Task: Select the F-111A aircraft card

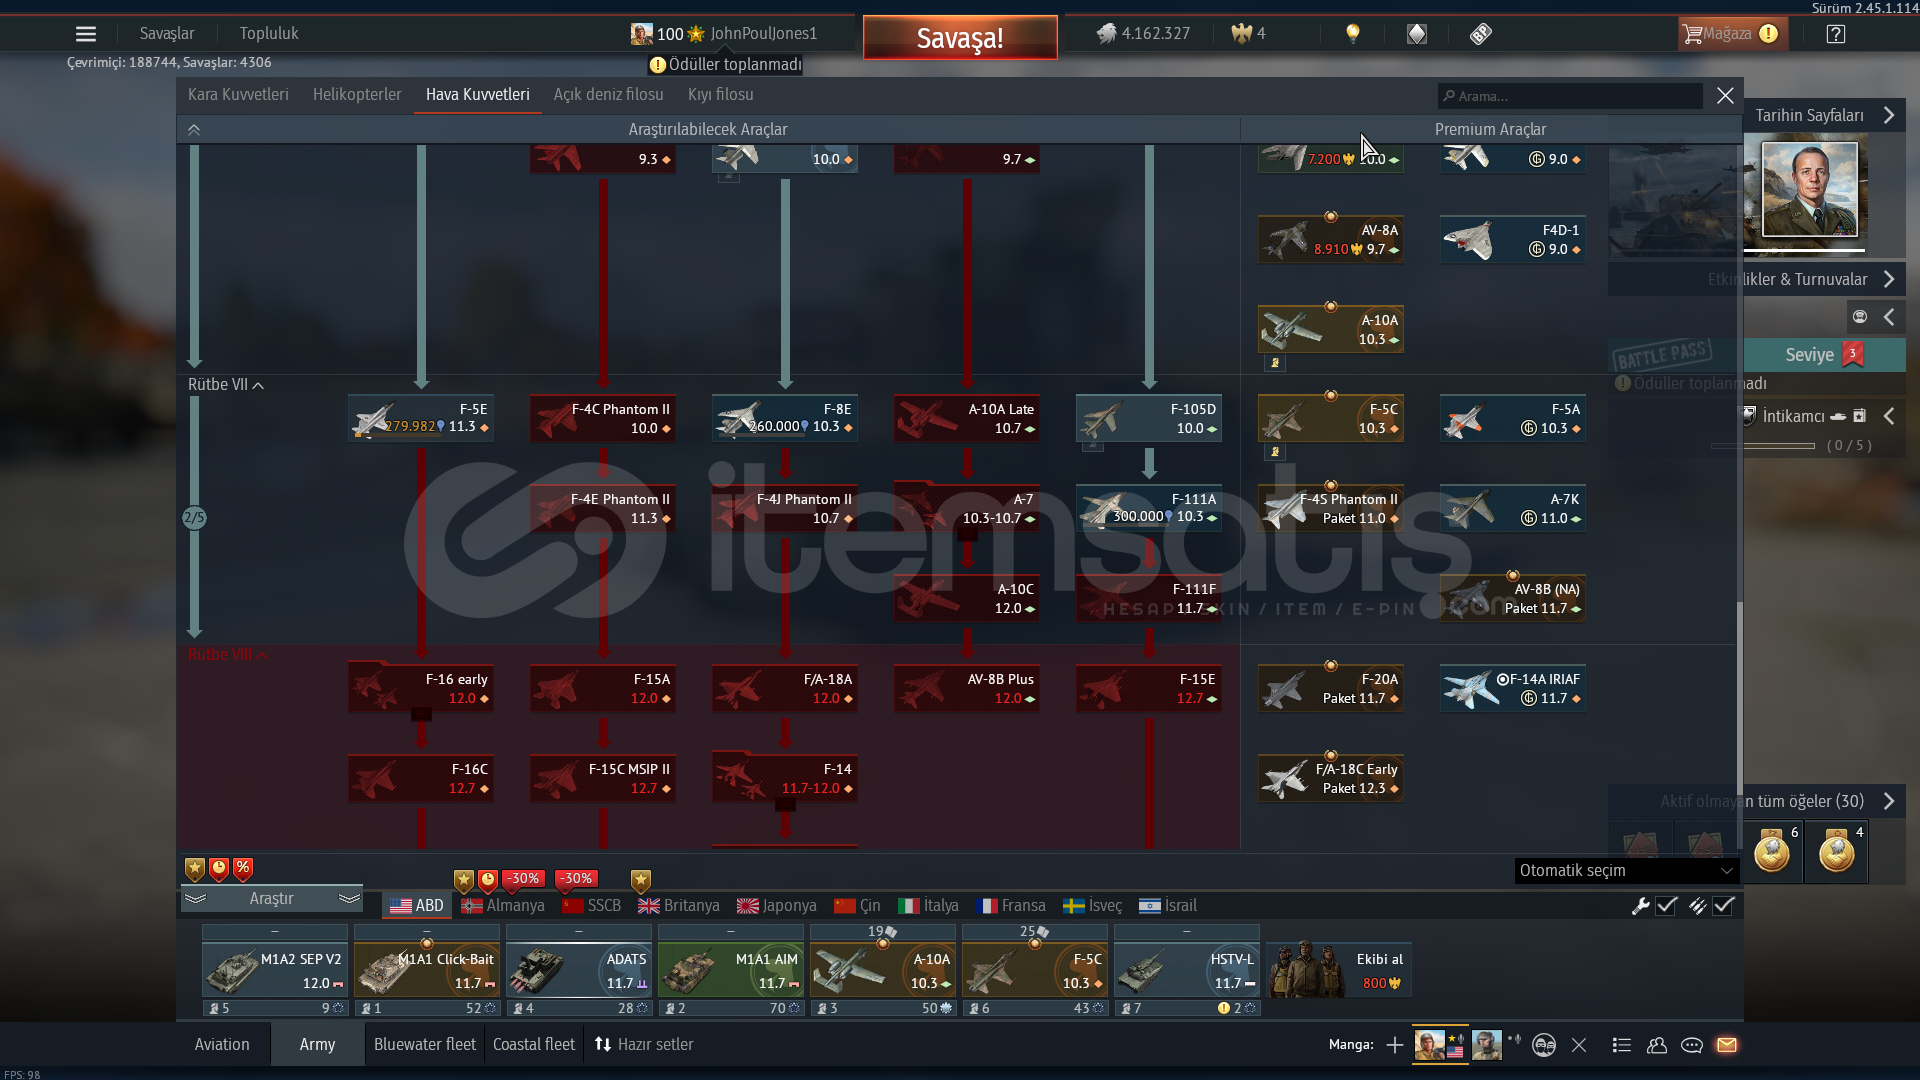Action: click(x=1149, y=508)
